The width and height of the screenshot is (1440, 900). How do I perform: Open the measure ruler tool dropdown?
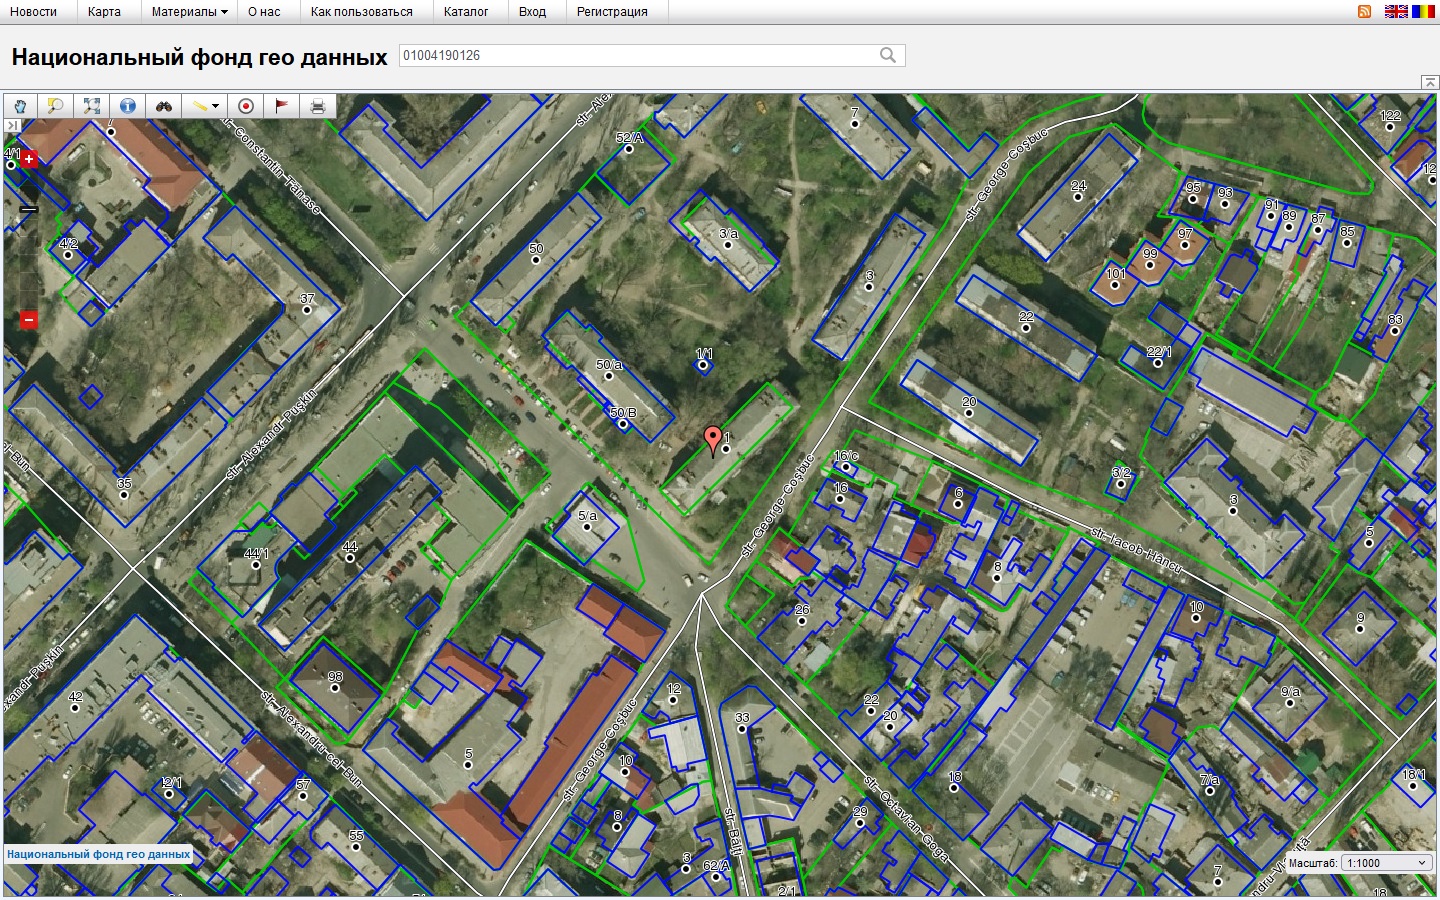click(206, 106)
